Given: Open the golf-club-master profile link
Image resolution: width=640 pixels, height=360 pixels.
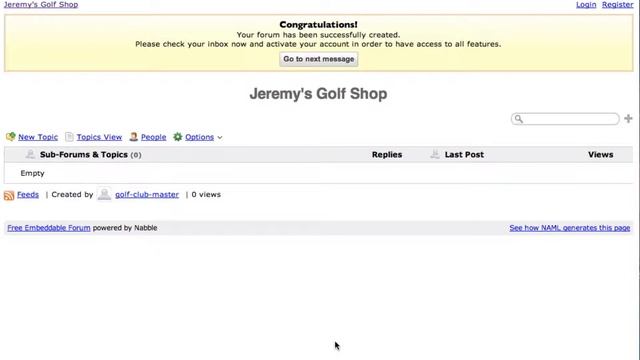Looking at the screenshot, I should click(x=147, y=195).
